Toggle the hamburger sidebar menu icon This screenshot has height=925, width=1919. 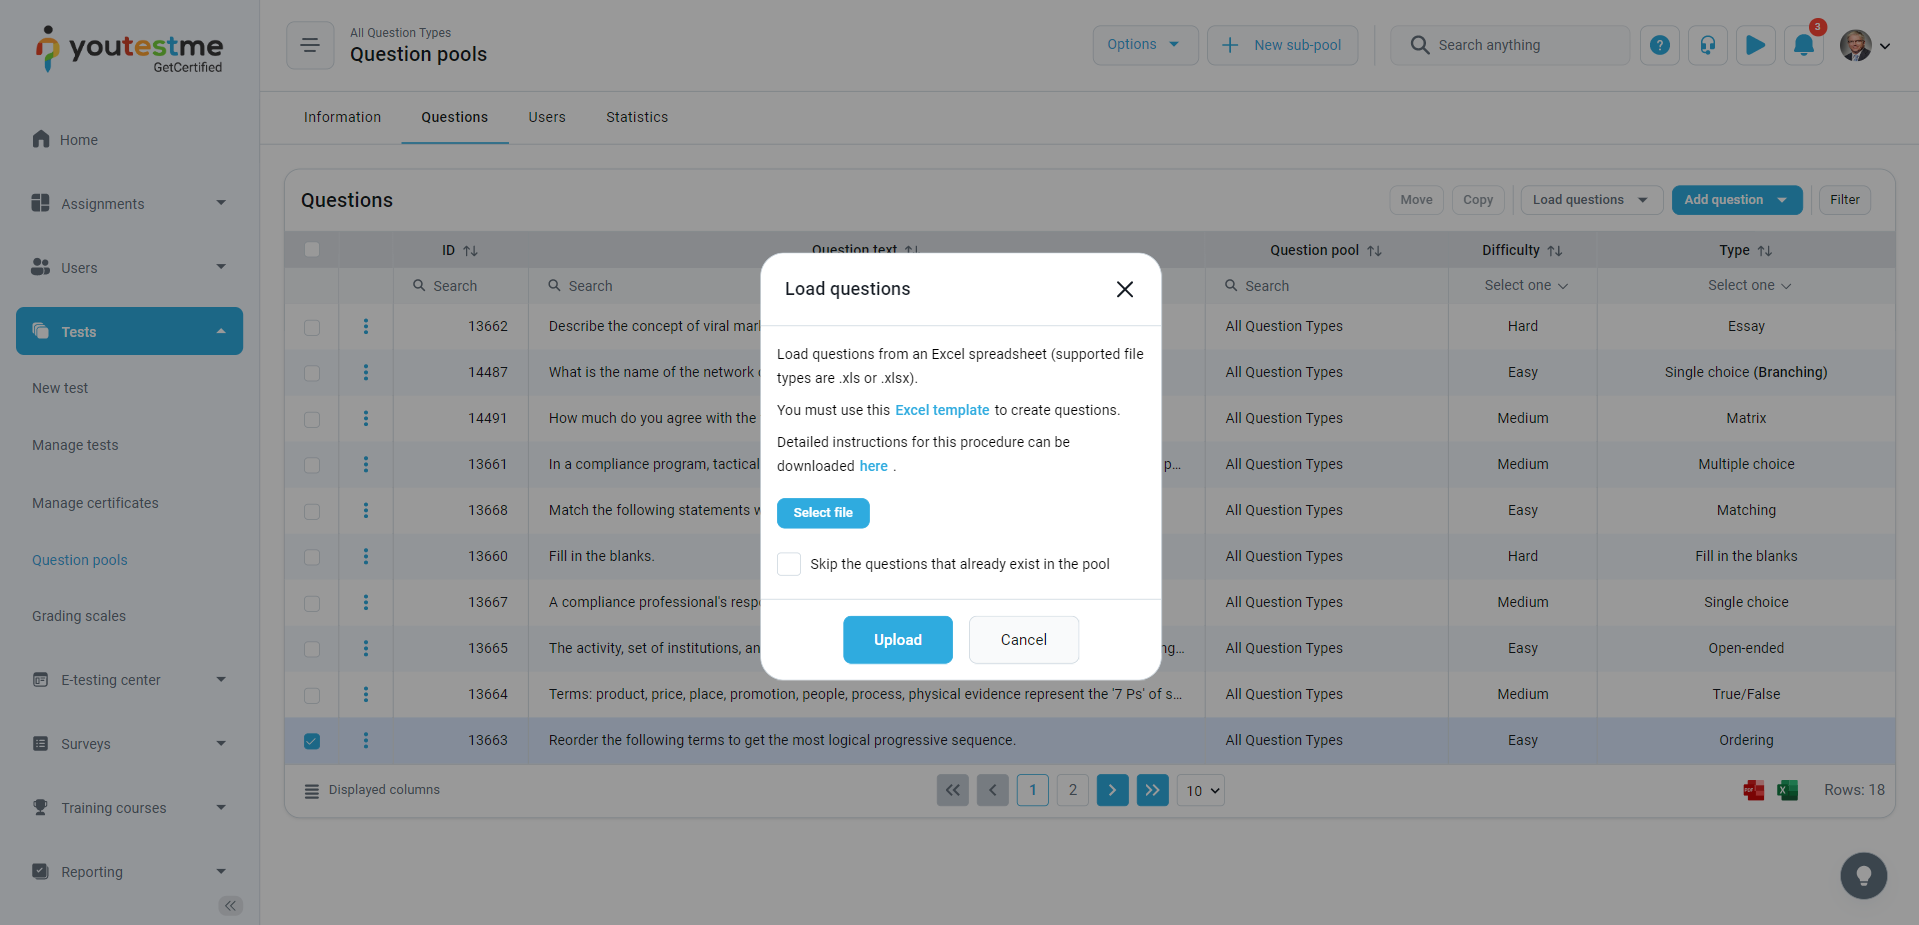click(x=310, y=45)
